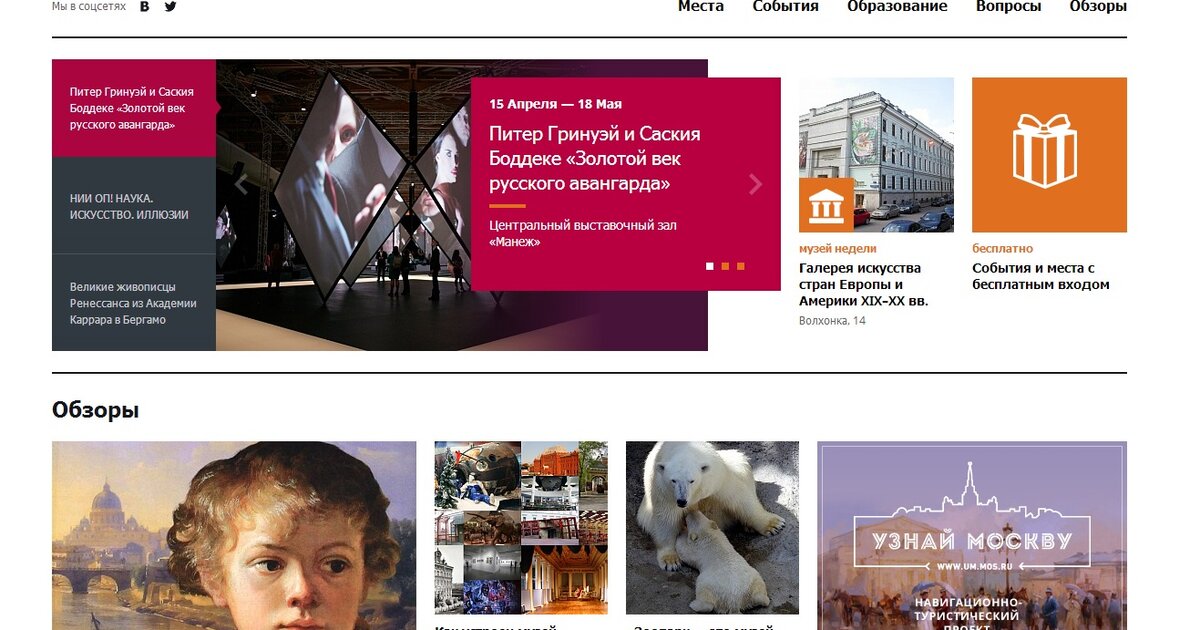
Task: Select the first white slider dot
Action: [710, 266]
